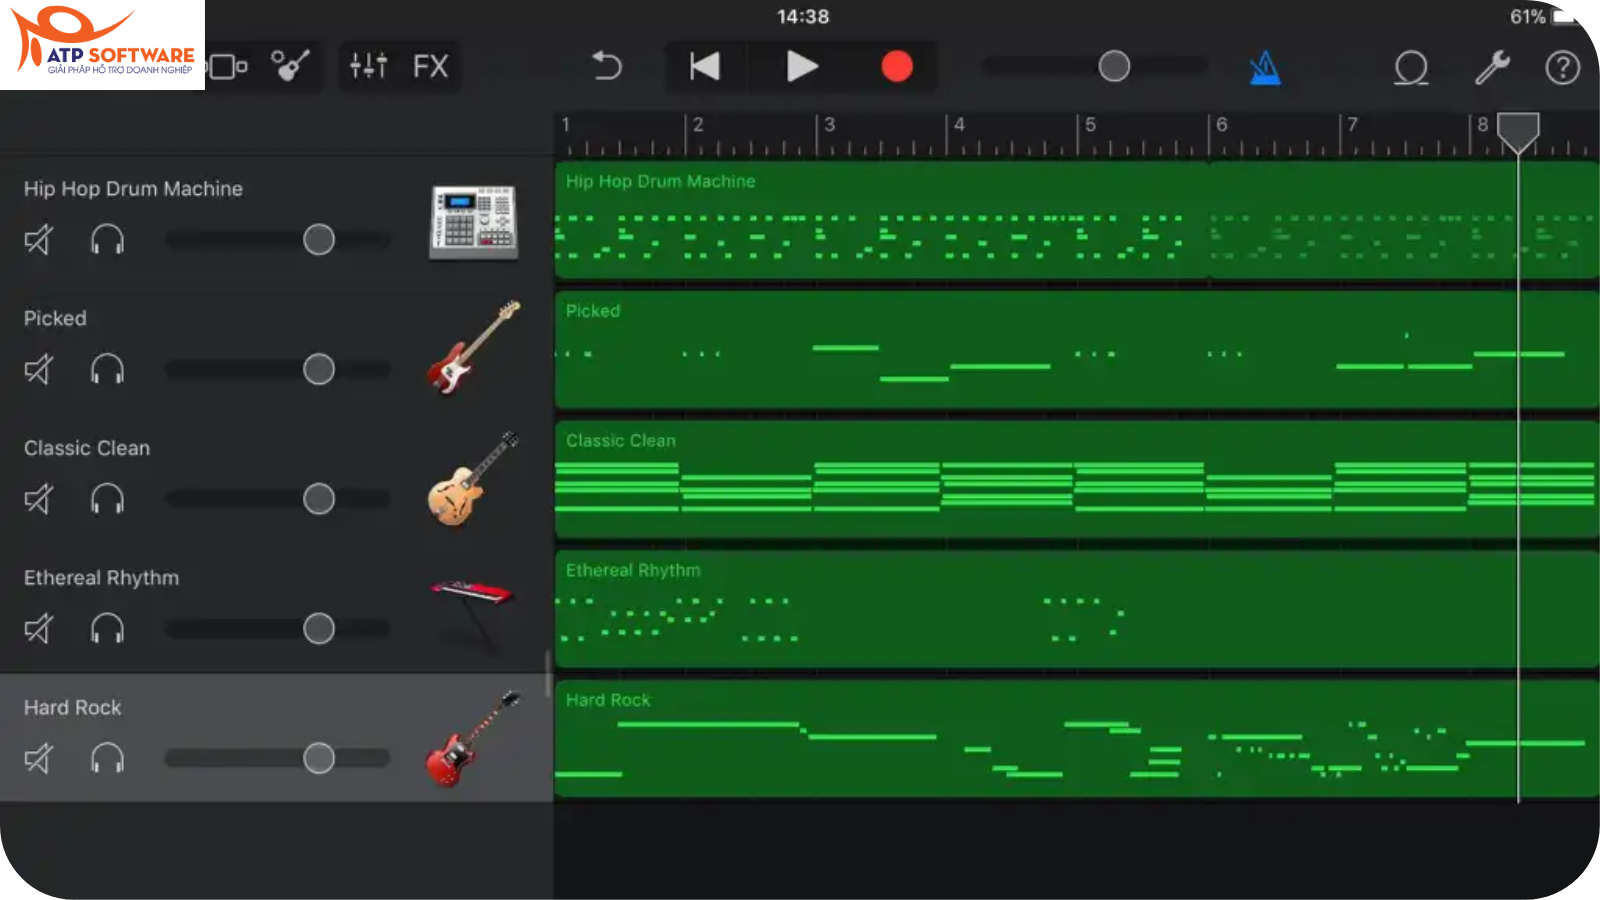This screenshot has height=900, width=1600.
Task: Open the track controls mixer icon
Action: point(368,67)
